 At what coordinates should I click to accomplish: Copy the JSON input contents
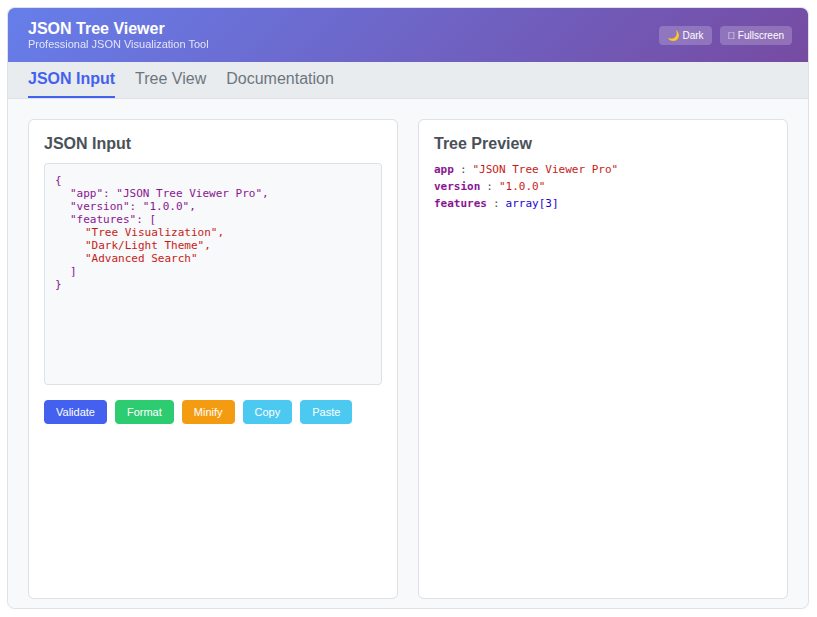click(267, 412)
